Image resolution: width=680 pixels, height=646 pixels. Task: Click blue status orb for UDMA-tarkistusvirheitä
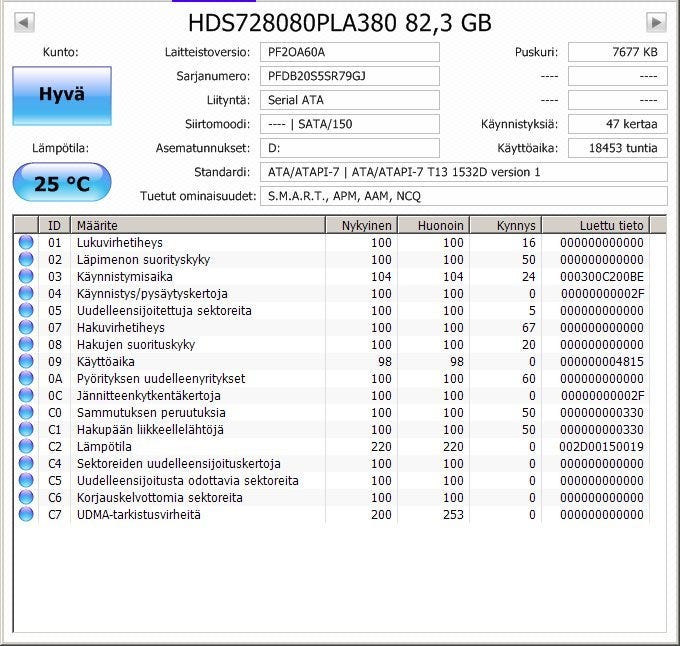(x=26, y=514)
